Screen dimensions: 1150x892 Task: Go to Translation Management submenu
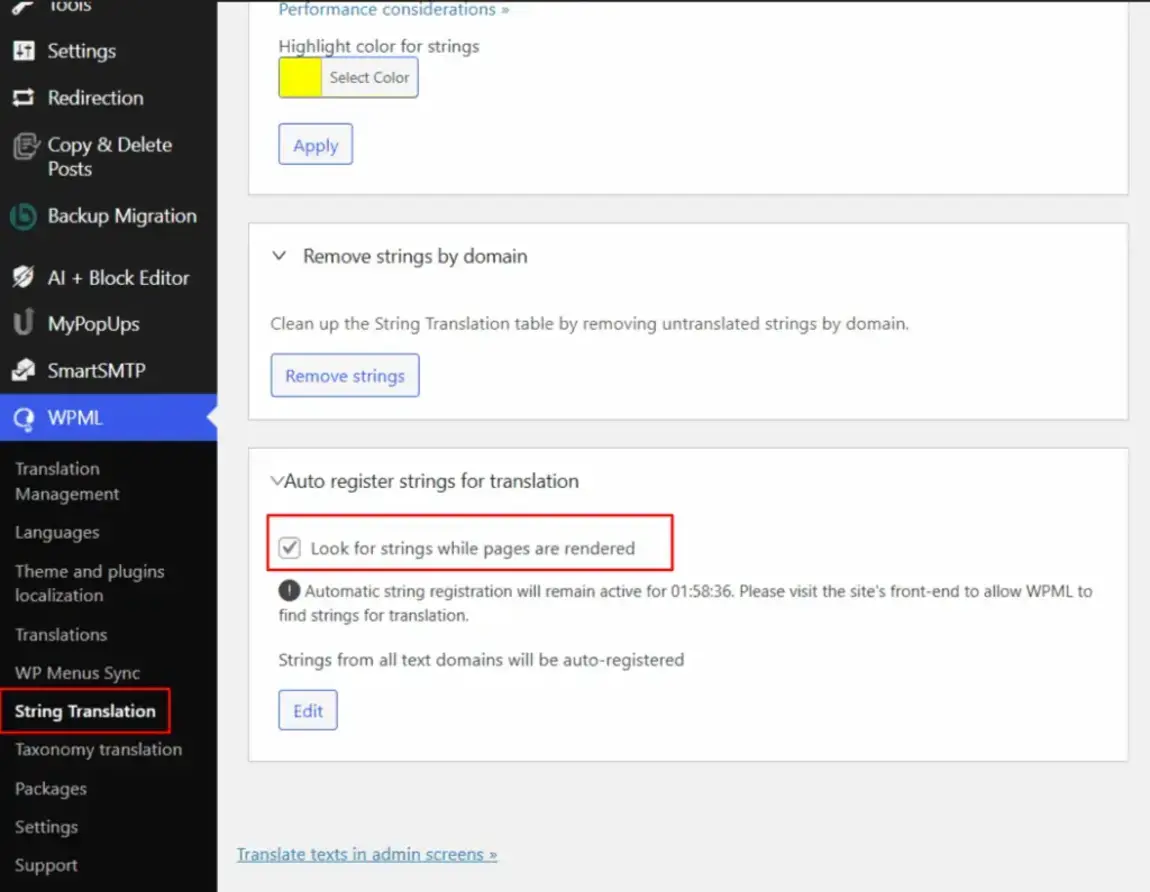[67, 481]
